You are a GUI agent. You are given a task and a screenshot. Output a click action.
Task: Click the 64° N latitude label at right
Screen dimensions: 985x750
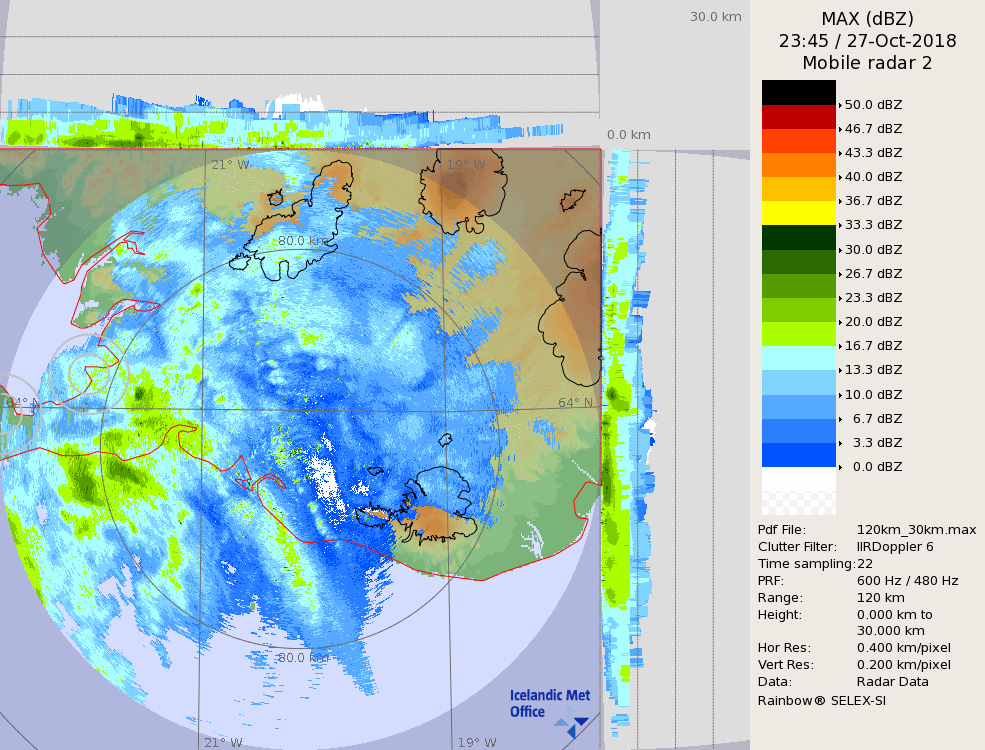[x=575, y=403]
